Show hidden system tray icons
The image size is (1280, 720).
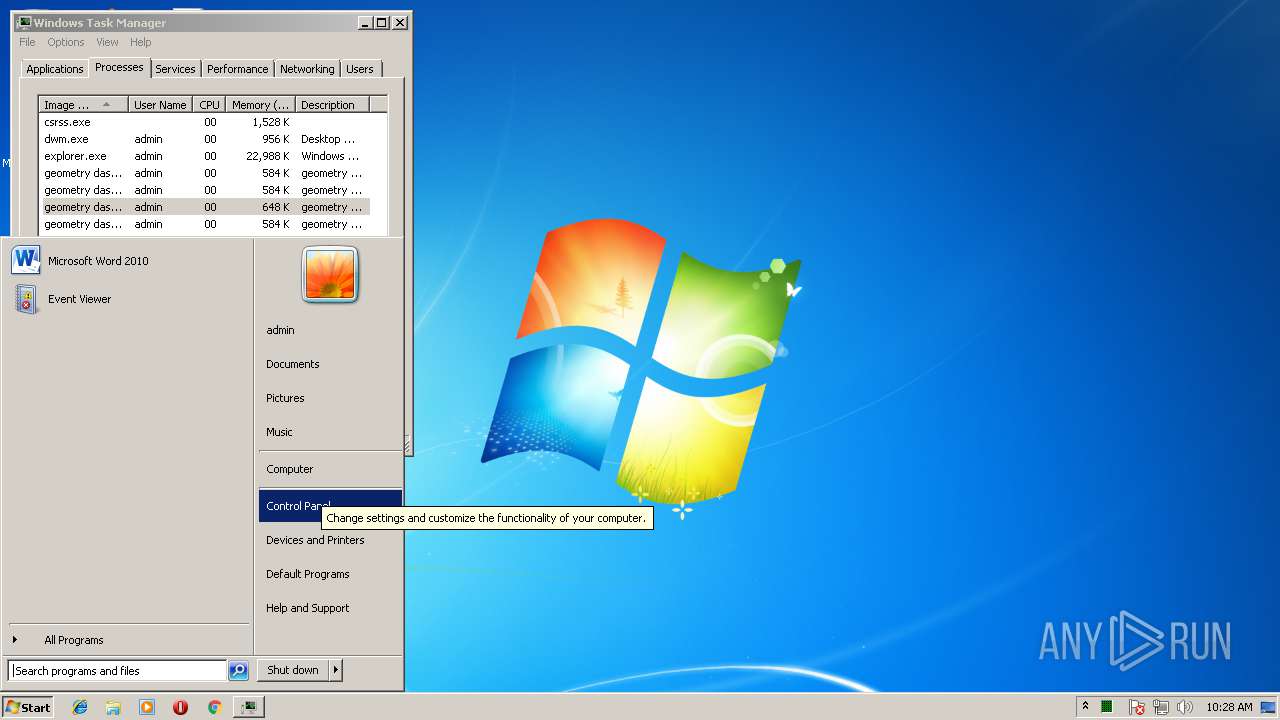1085,707
